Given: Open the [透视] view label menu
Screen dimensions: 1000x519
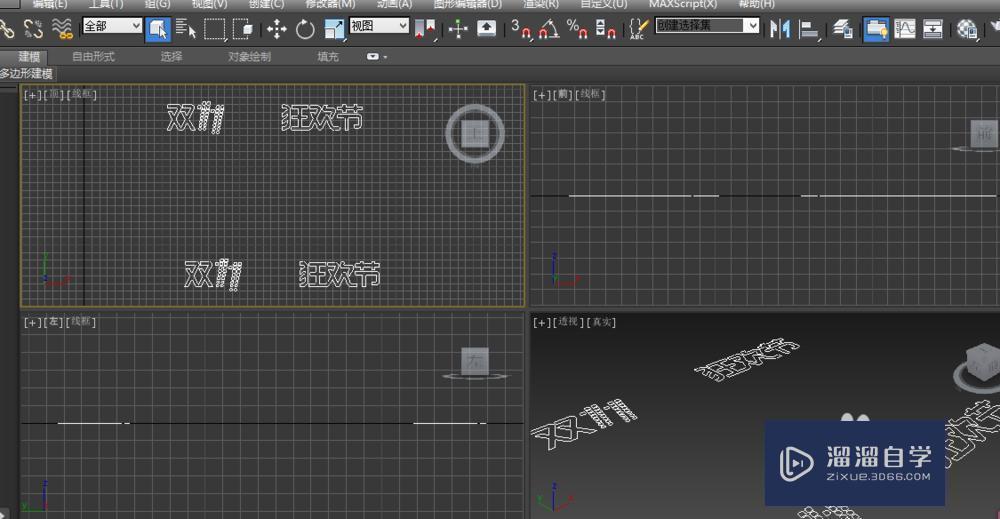Looking at the screenshot, I should click(x=568, y=323).
